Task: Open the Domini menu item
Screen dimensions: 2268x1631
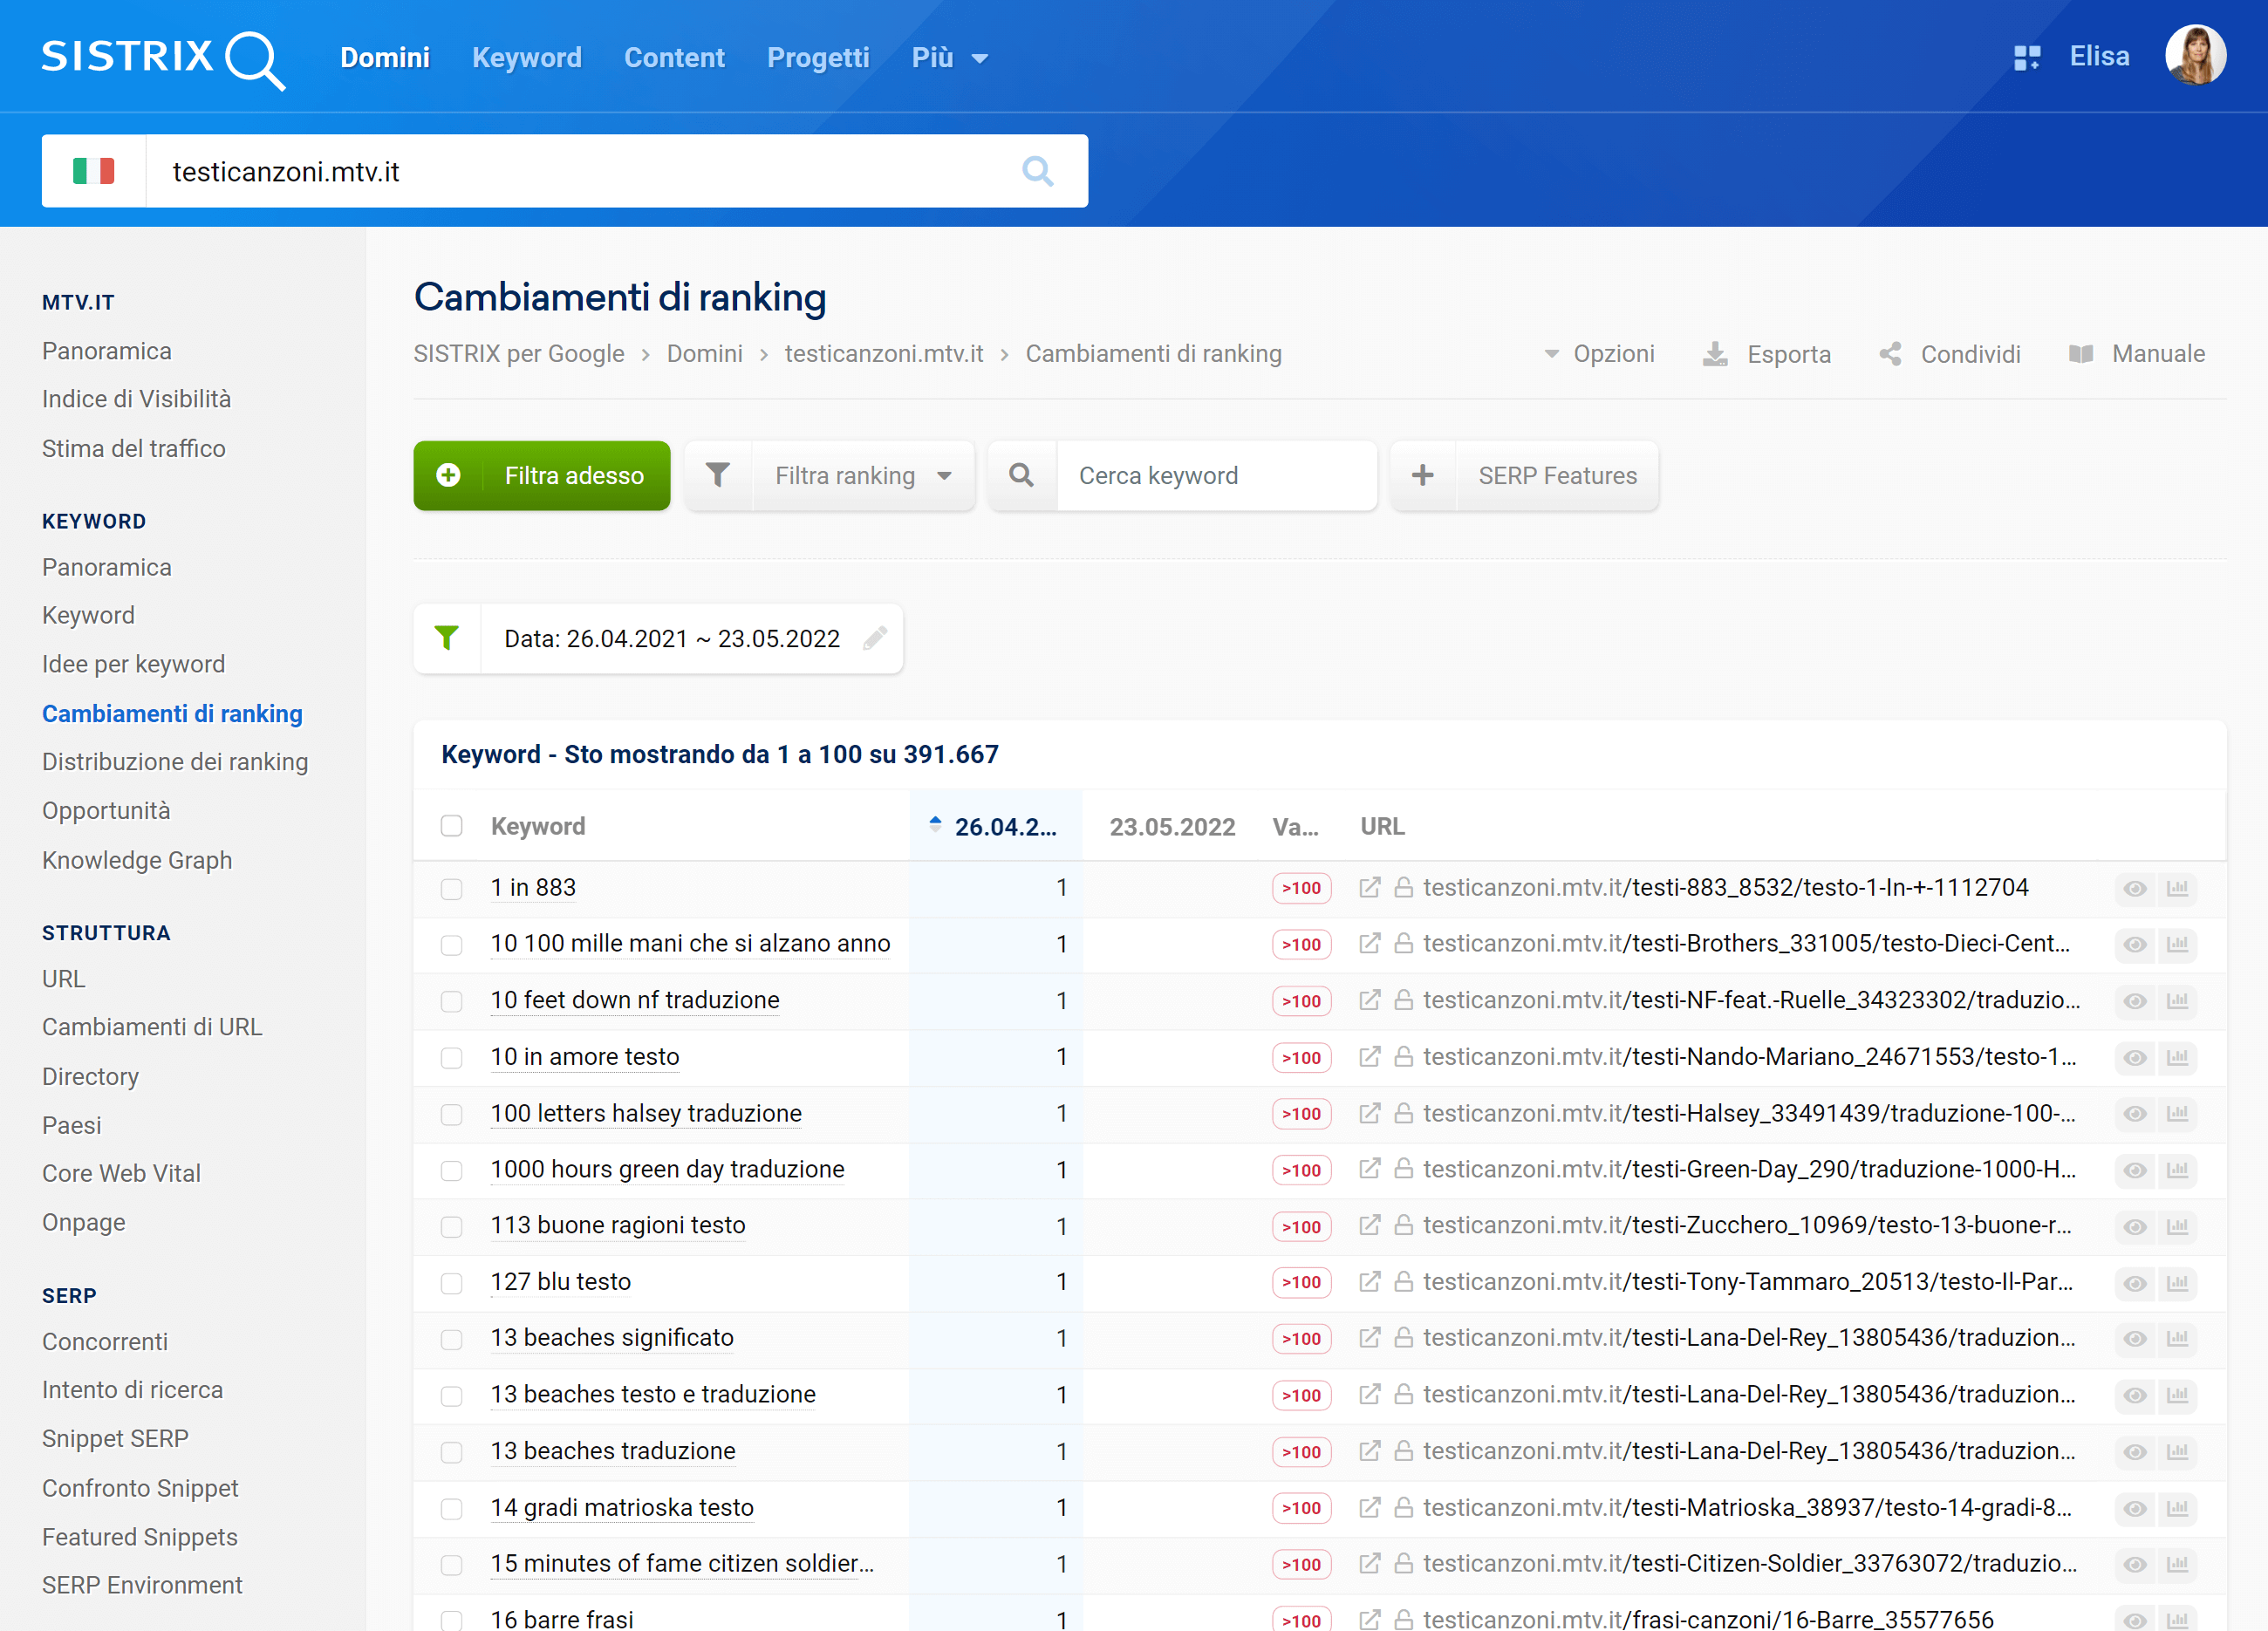Action: (x=384, y=57)
